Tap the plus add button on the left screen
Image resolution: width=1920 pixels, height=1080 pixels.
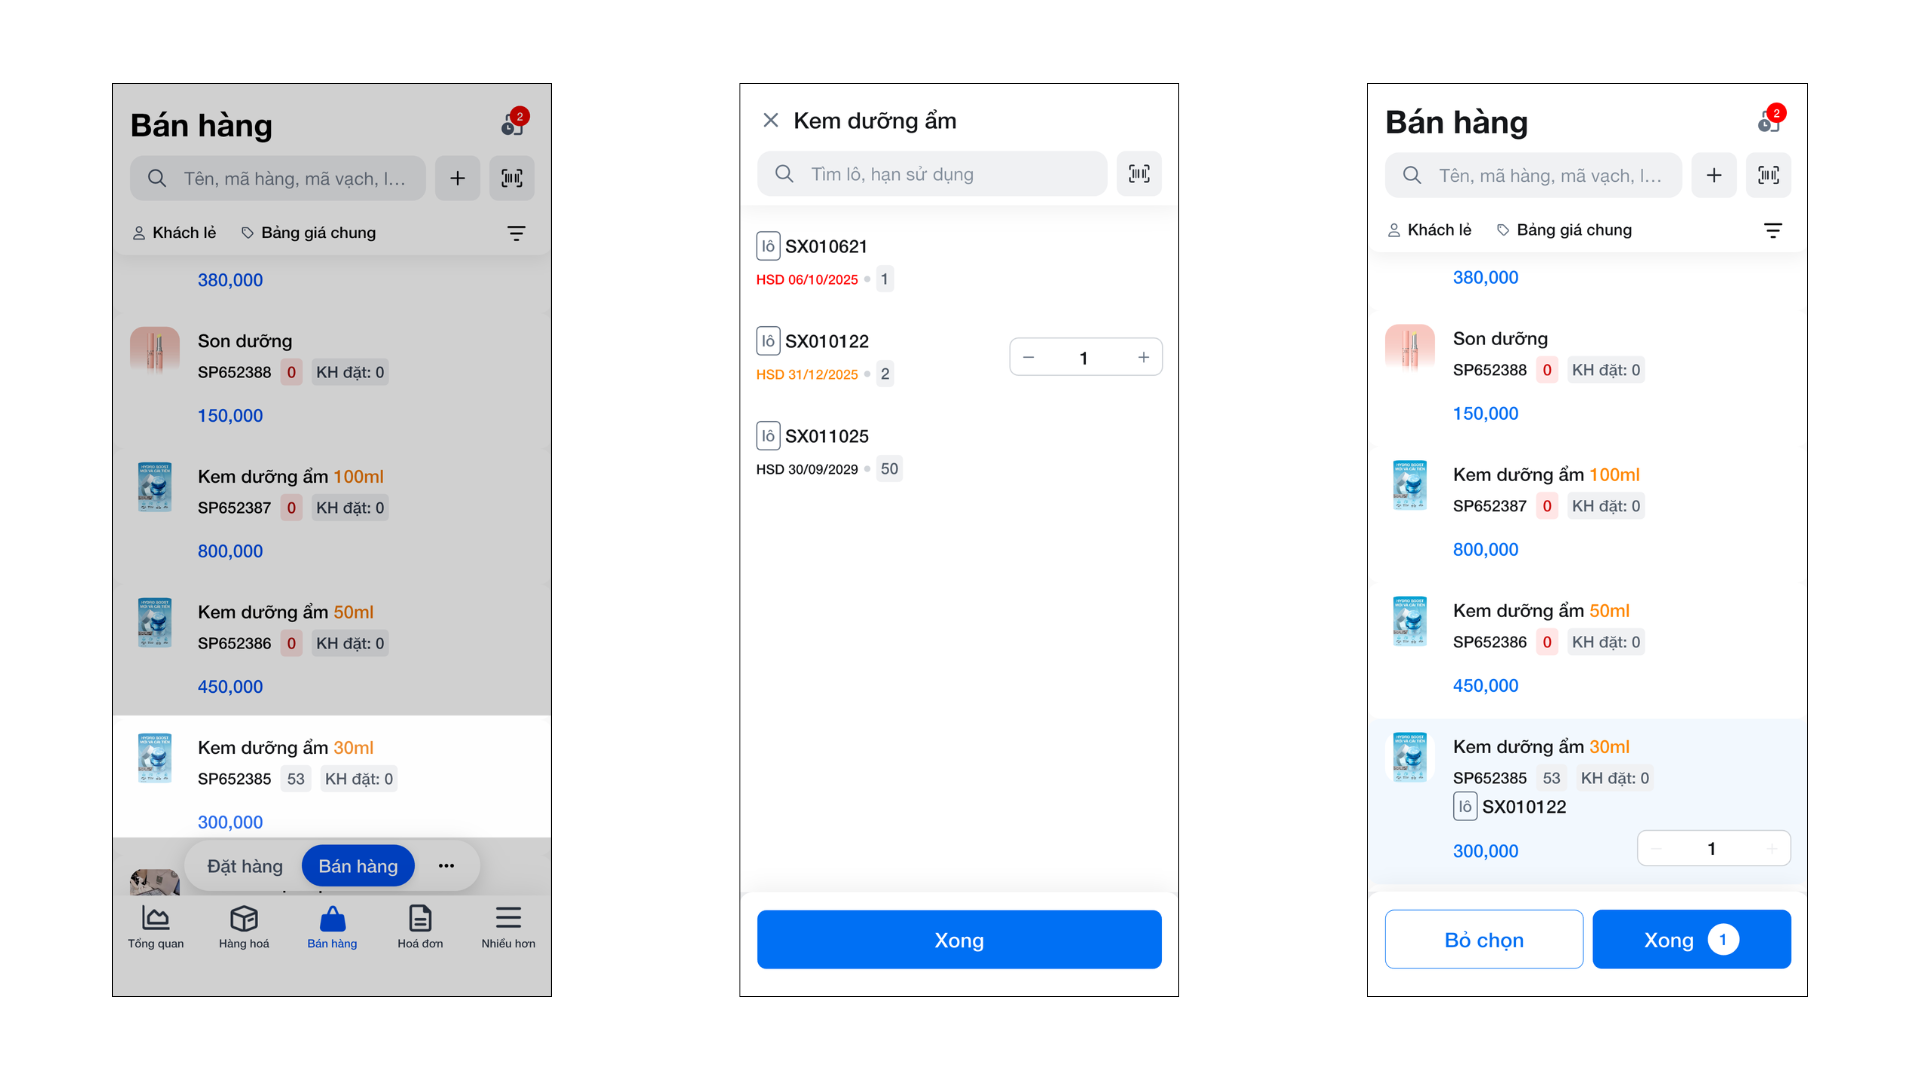[457, 178]
